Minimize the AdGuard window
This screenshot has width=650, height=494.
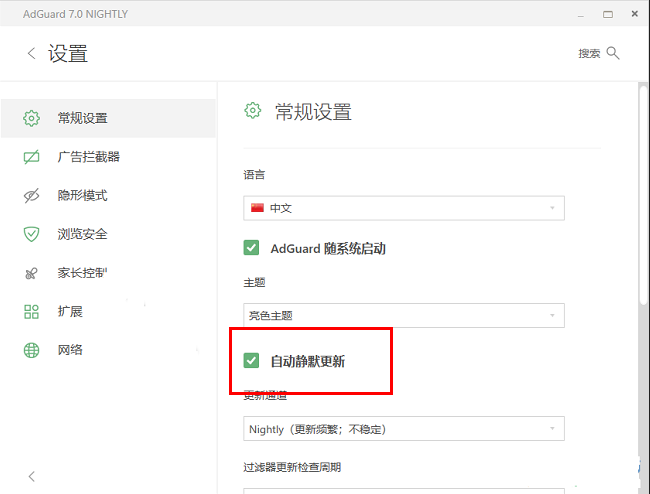pos(581,16)
